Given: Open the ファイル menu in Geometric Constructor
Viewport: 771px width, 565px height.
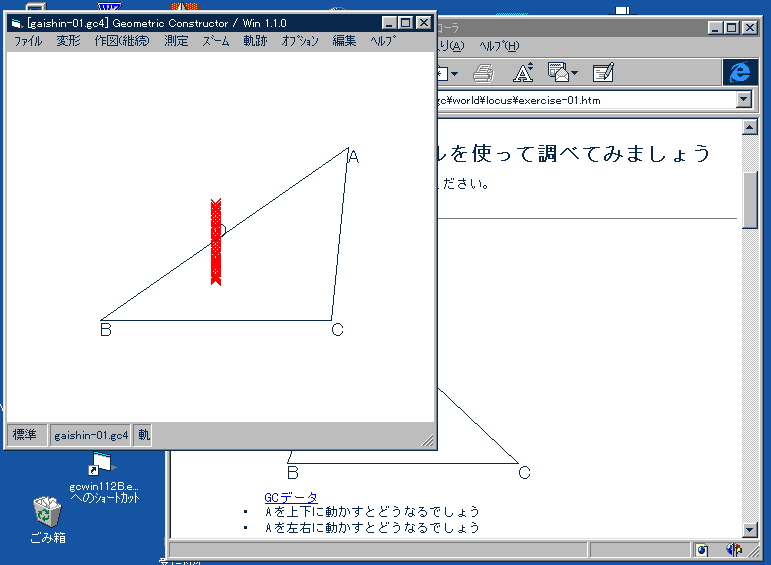Looking at the screenshot, I should (28, 41).
